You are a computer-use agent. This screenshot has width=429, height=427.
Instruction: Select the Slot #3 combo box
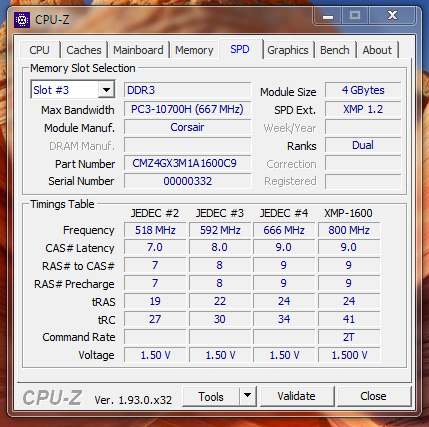click(x=73, y=90)
